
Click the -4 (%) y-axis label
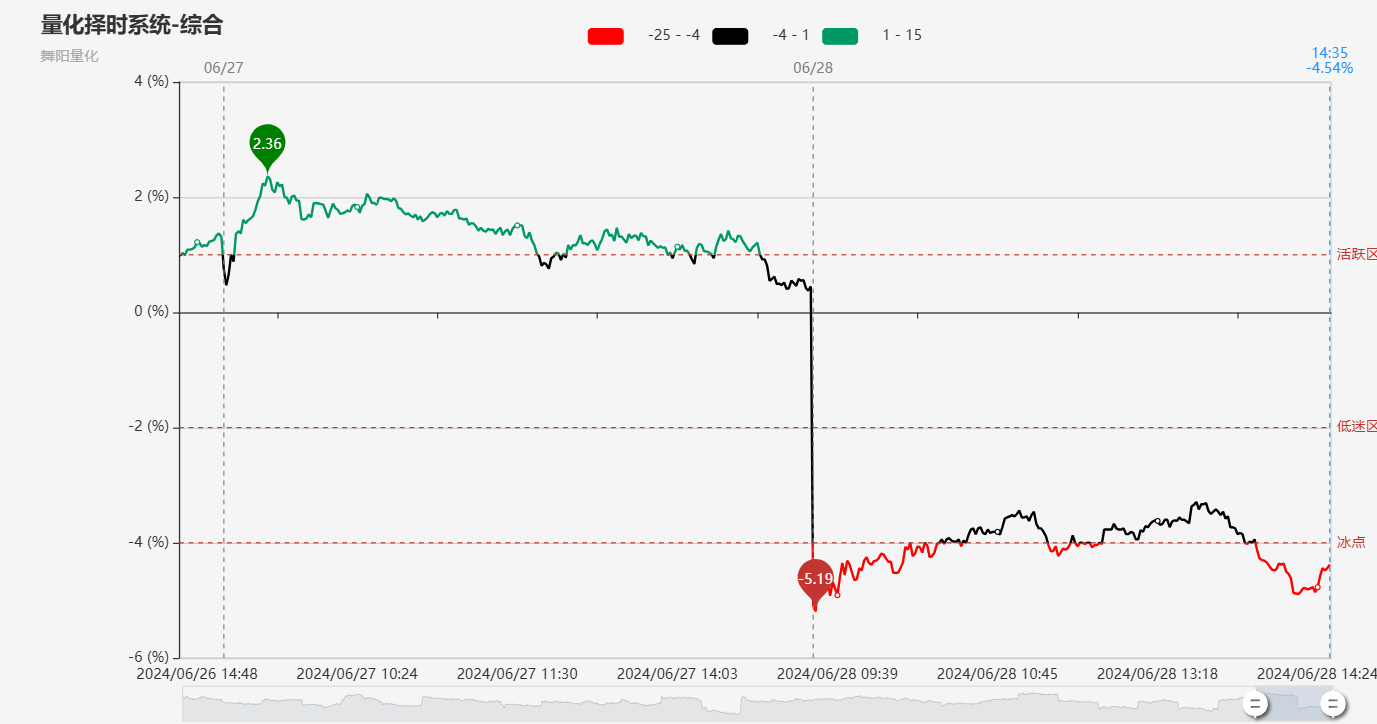tap(148, 542)
